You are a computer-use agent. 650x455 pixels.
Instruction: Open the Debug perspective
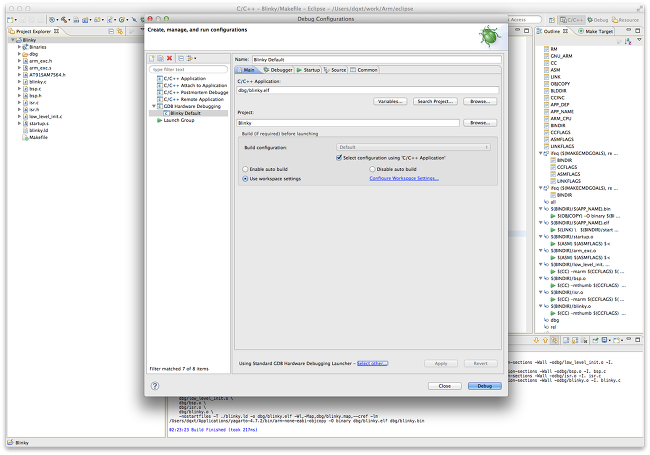click(x=597, y=20)
